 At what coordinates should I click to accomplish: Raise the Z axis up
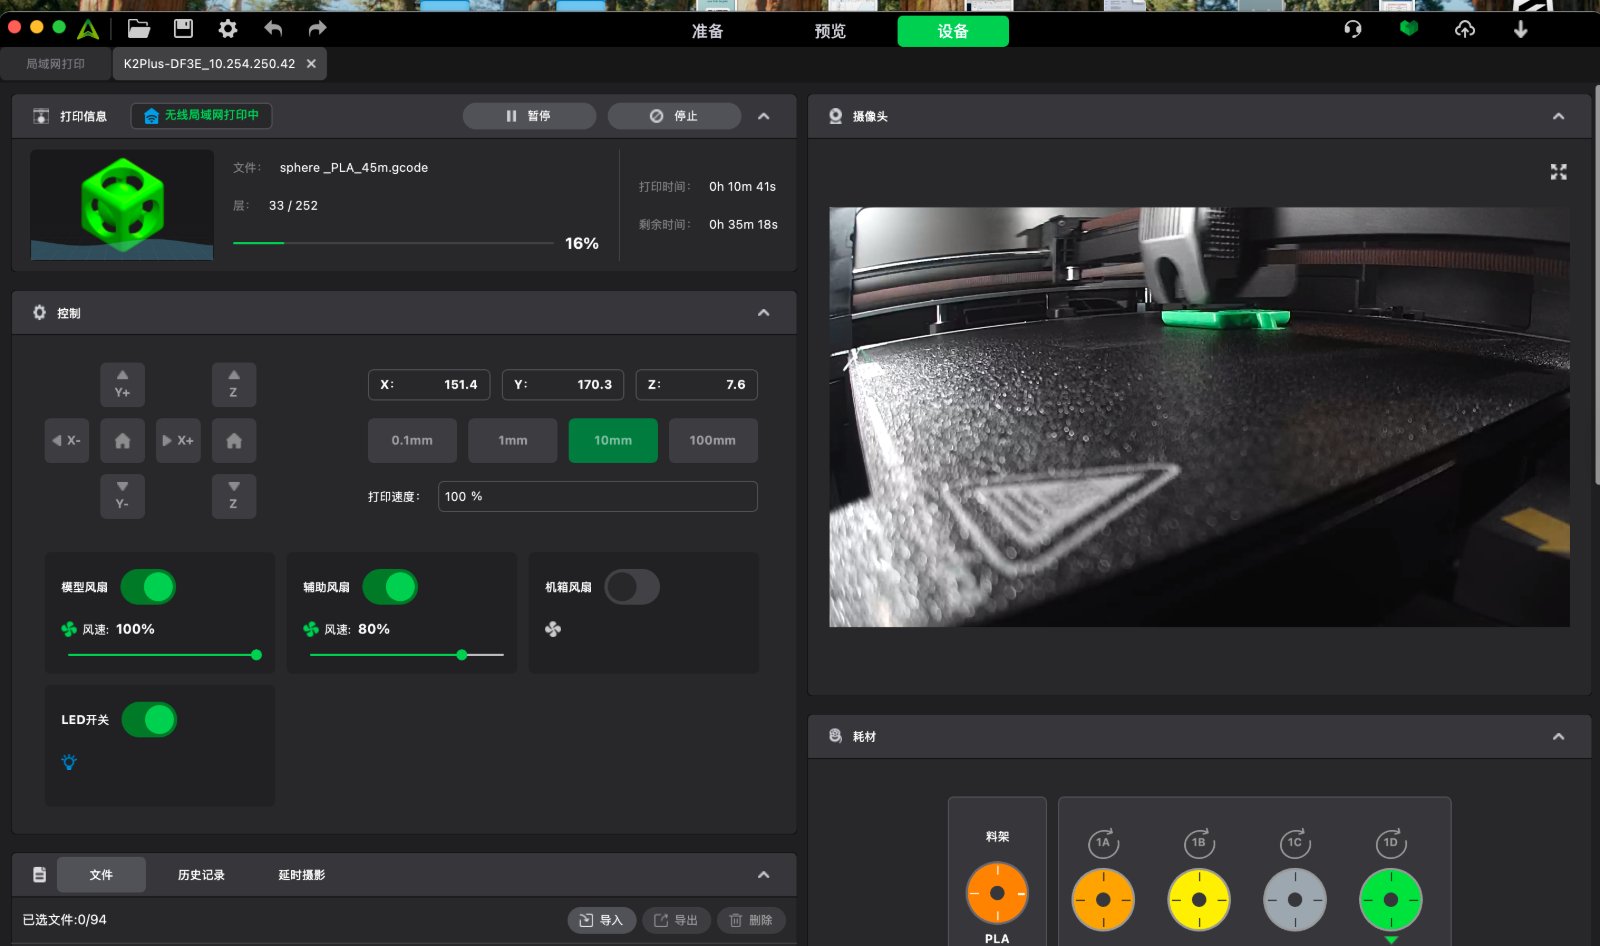coord(234,384)
